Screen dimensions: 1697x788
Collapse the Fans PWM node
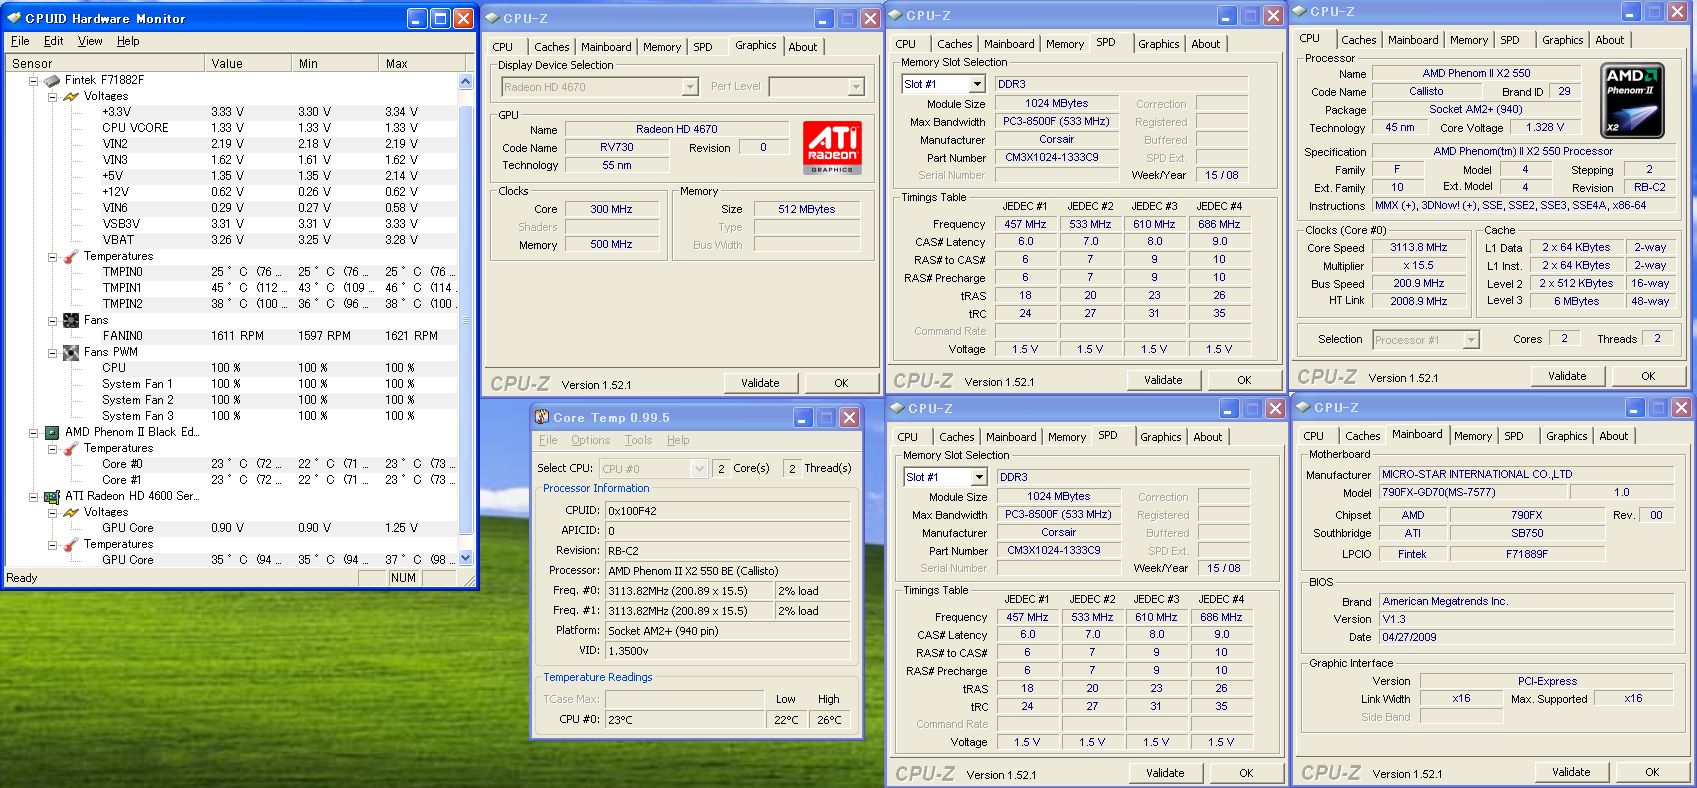coord(52,352)
